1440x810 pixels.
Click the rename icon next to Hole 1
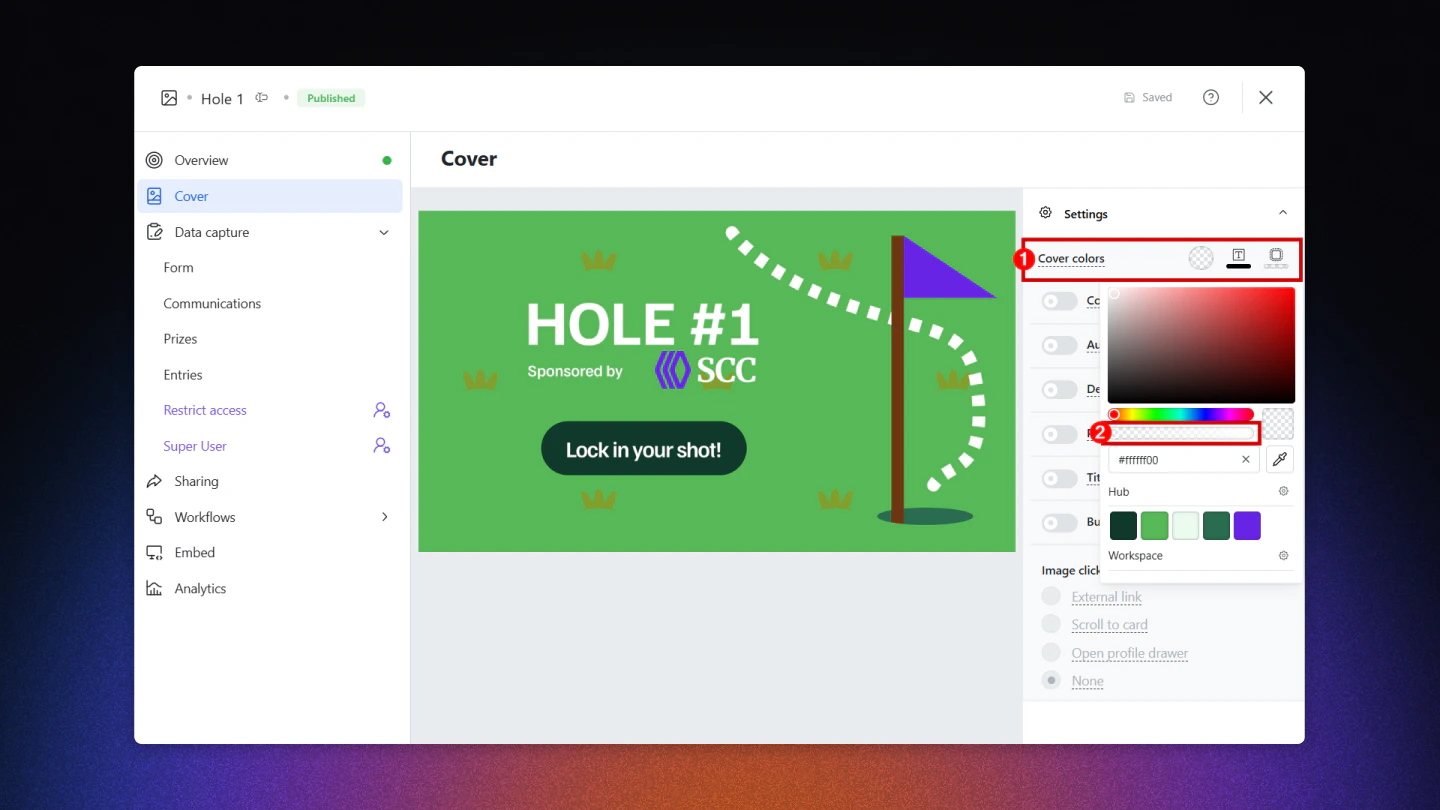tap(262, 98)
